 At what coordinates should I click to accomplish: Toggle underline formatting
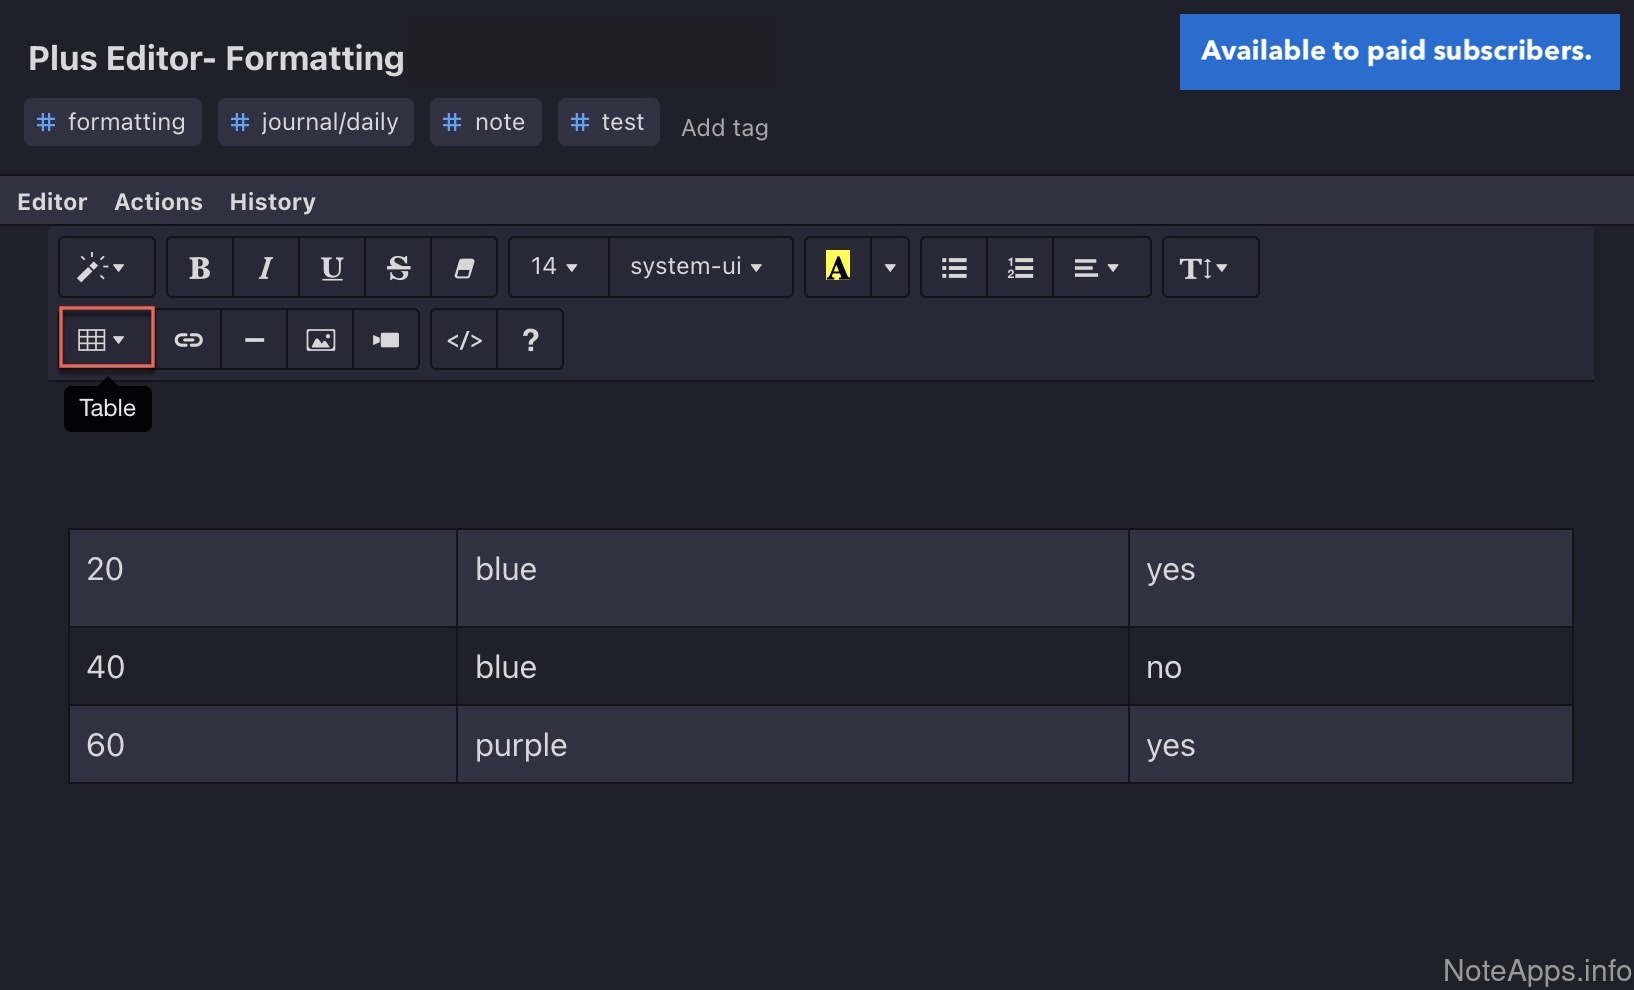[332, 268]
